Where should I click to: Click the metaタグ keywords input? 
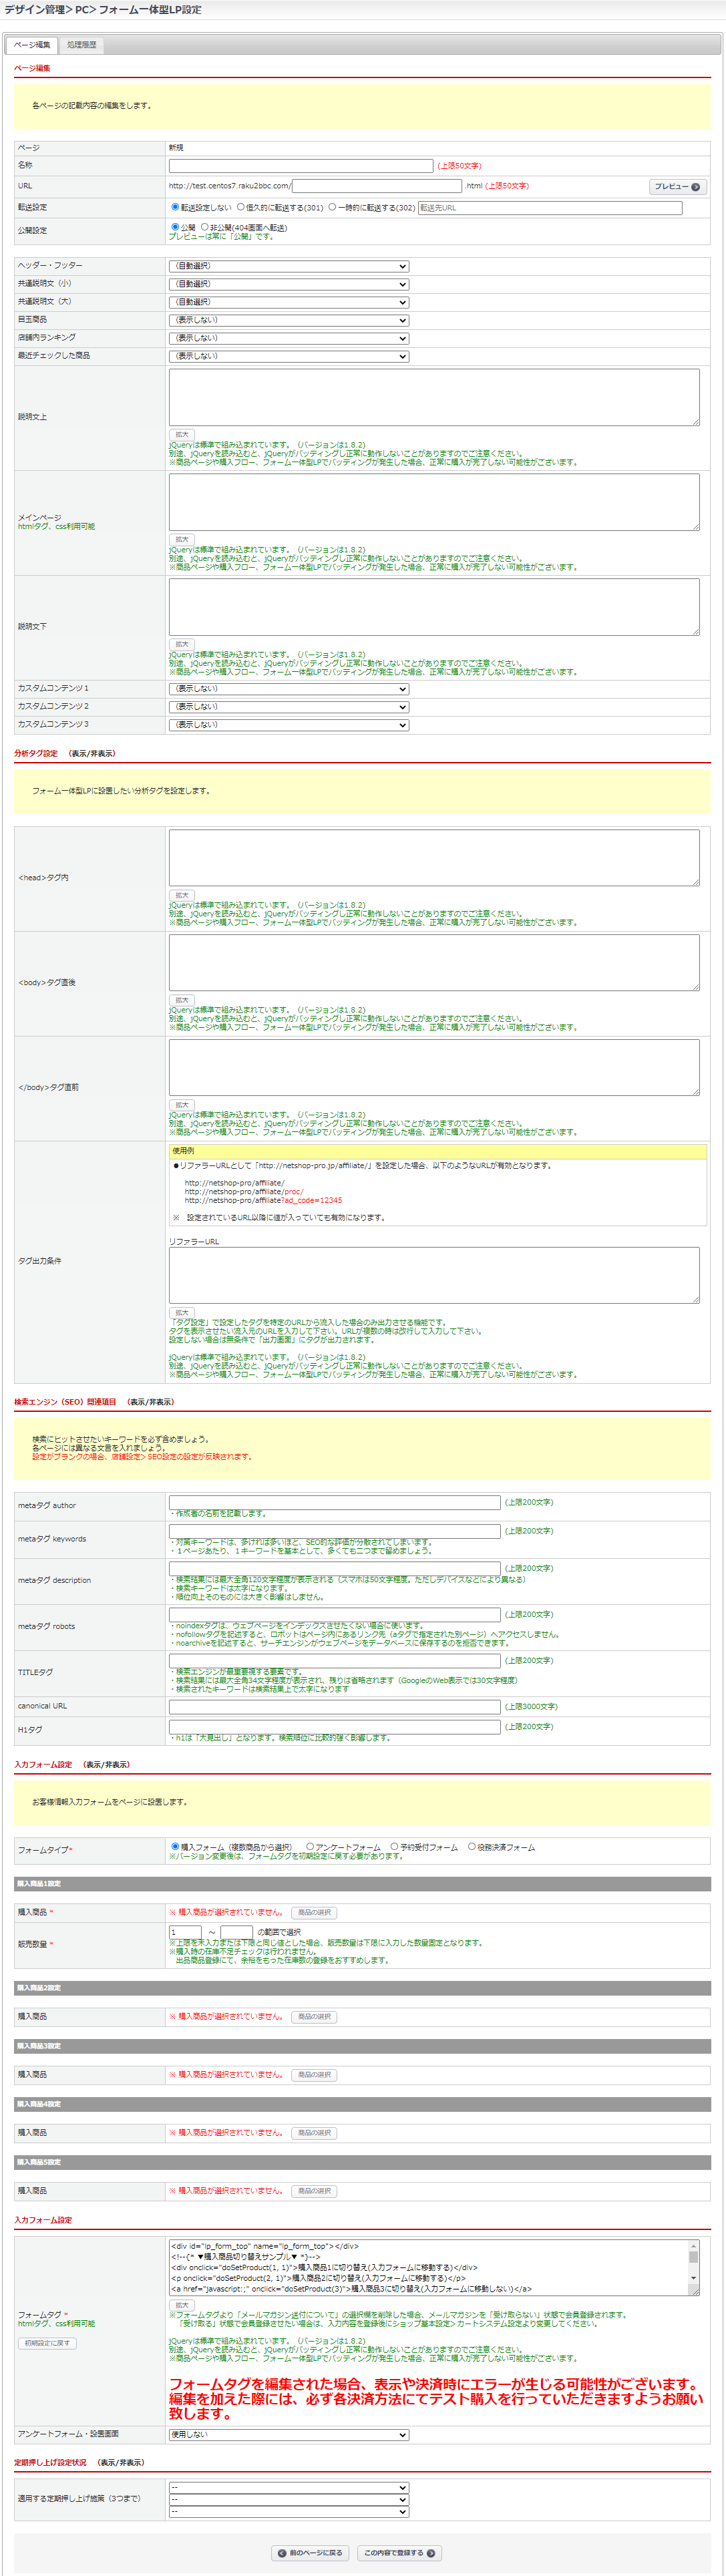point(335,1531)
